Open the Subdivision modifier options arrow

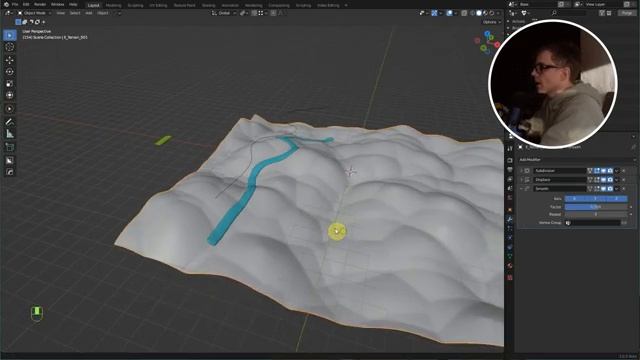[x=617, y=171]
